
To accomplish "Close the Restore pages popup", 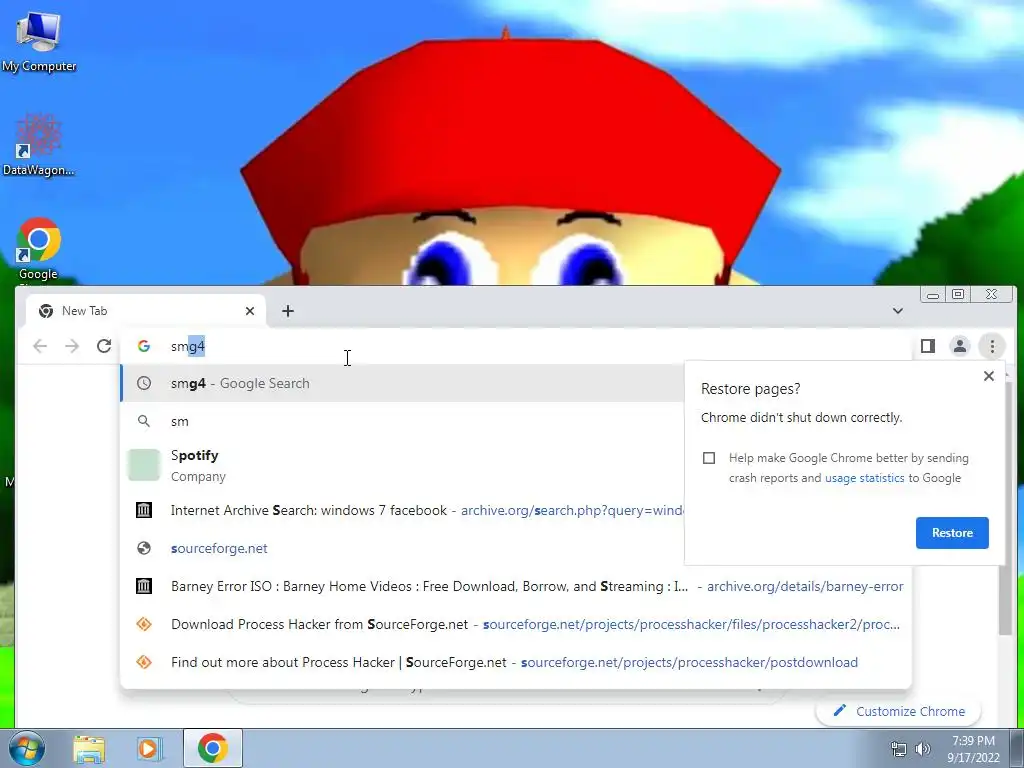I will tap(989, 376).
